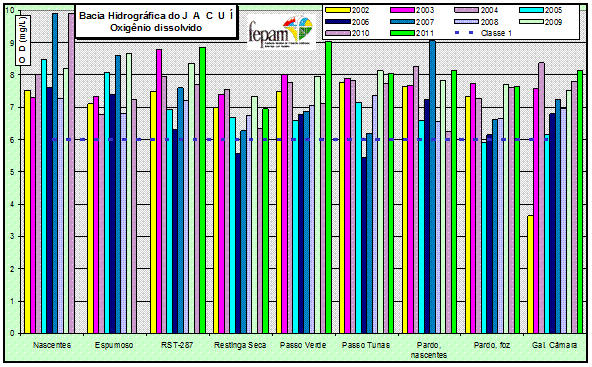The width and height of the screenshot is (592, 367).
Task: Click the 'Passo Verde' category label
Action: [x=303, y=345]
